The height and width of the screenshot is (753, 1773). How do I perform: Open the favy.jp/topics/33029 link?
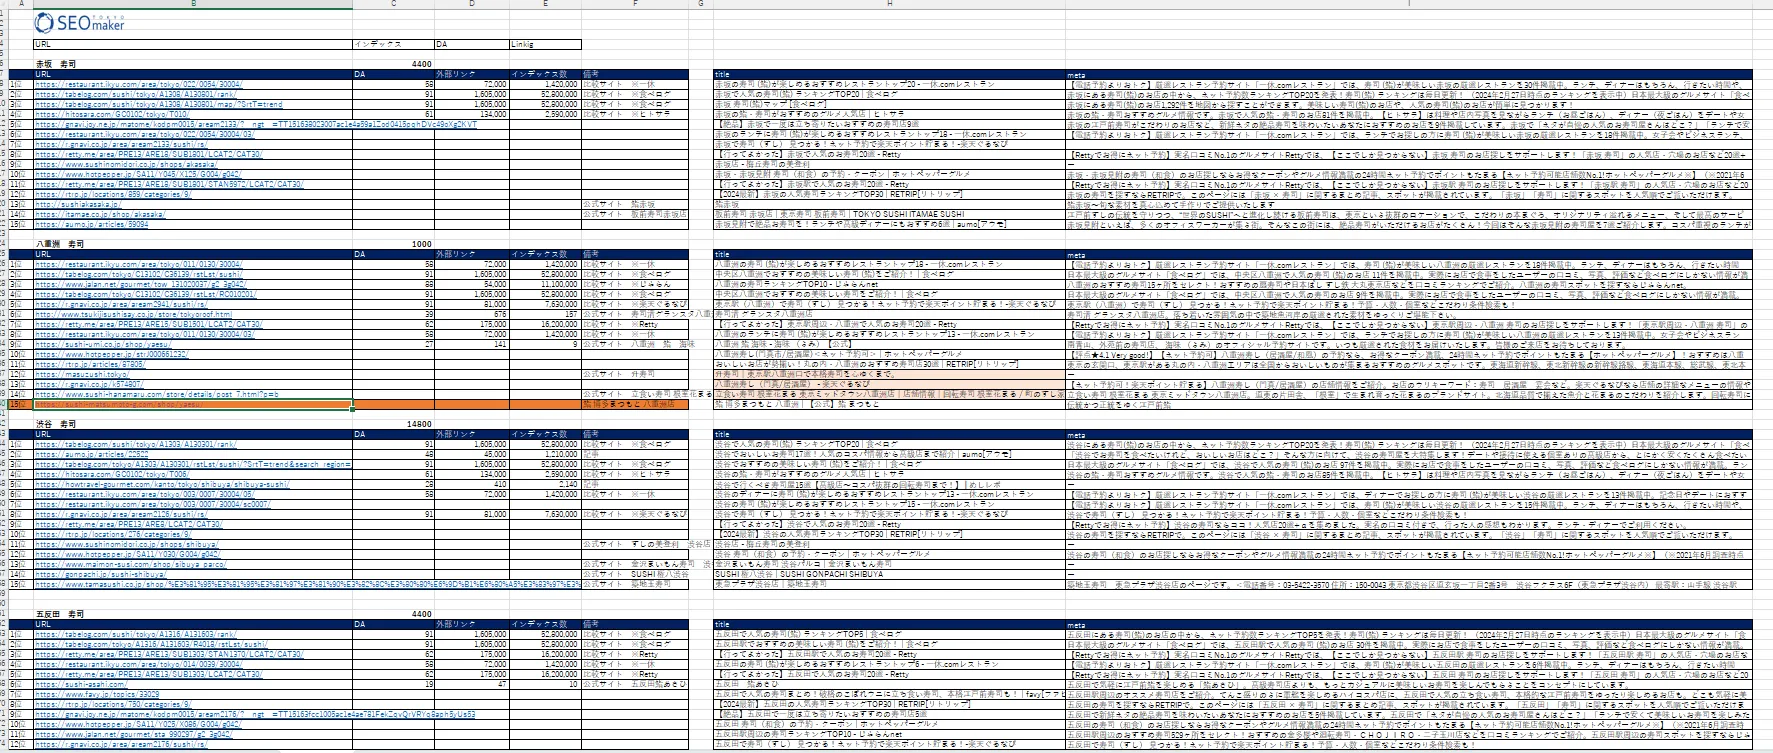click(97, 694)
